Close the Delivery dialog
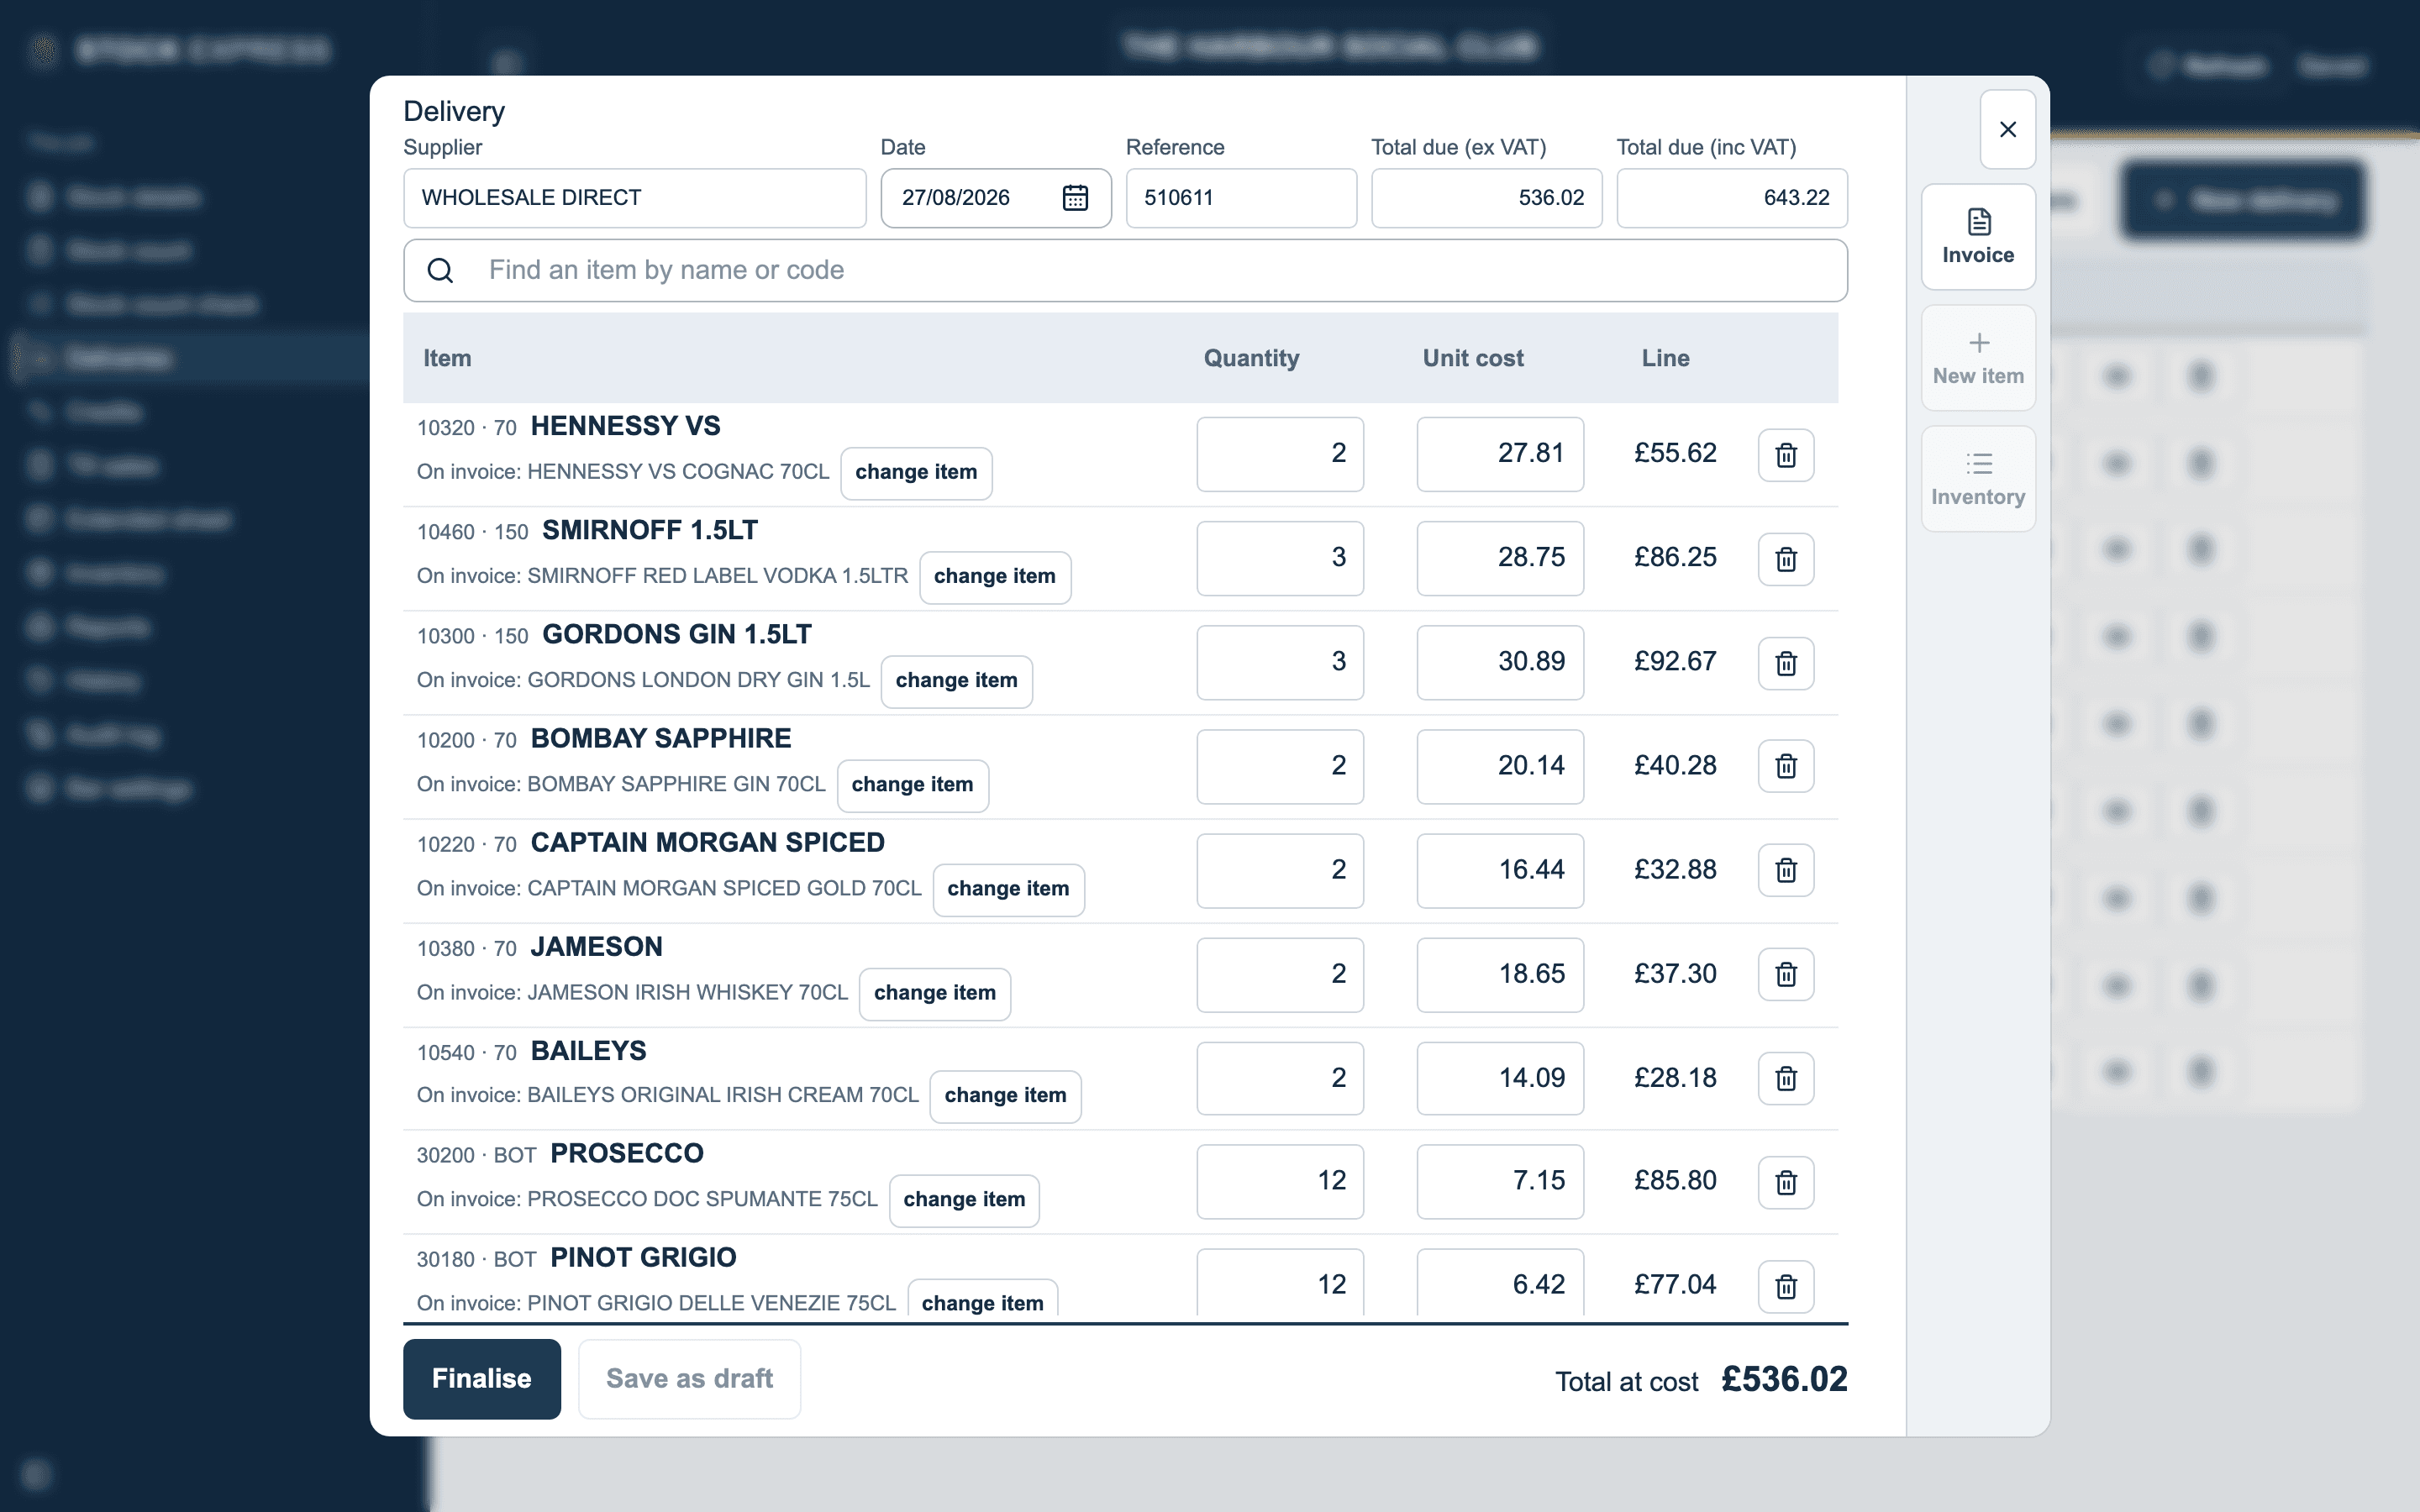 pyautogui.click(x=2007, y=129)
